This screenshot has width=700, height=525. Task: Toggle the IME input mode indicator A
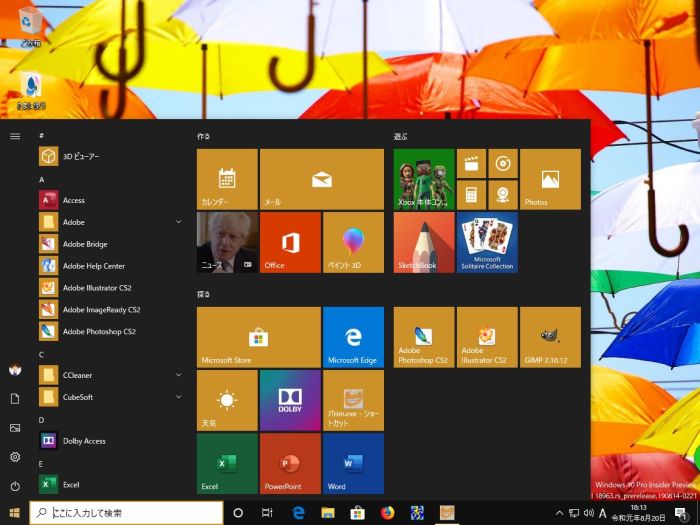click(603, 513)
